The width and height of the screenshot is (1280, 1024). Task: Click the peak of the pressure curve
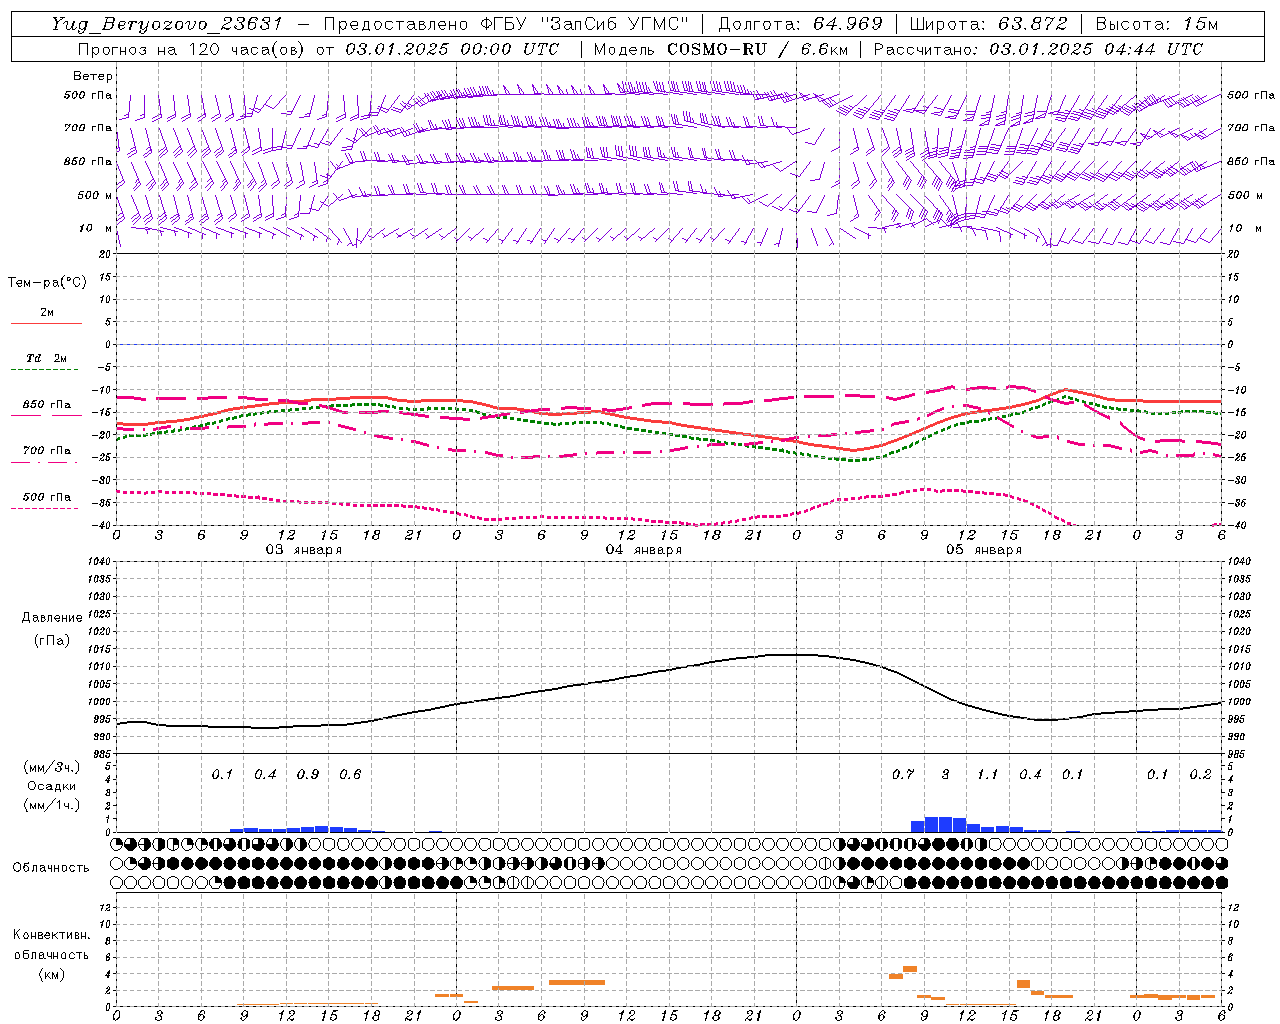click(797, 654)
